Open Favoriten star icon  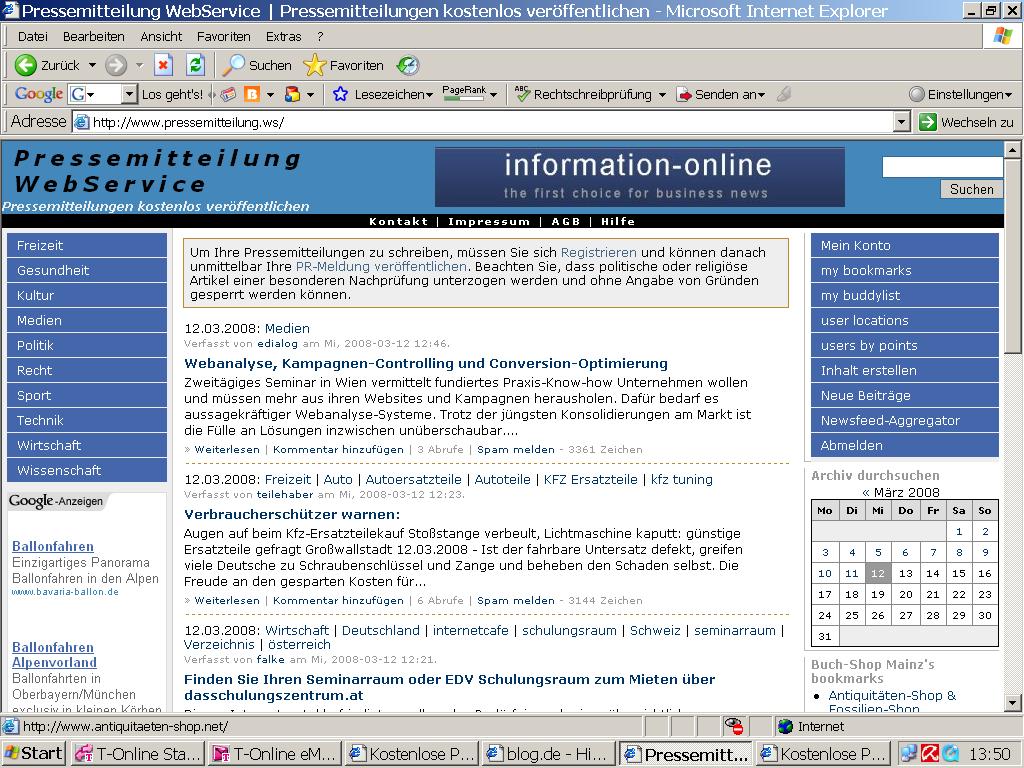(314, 65)
